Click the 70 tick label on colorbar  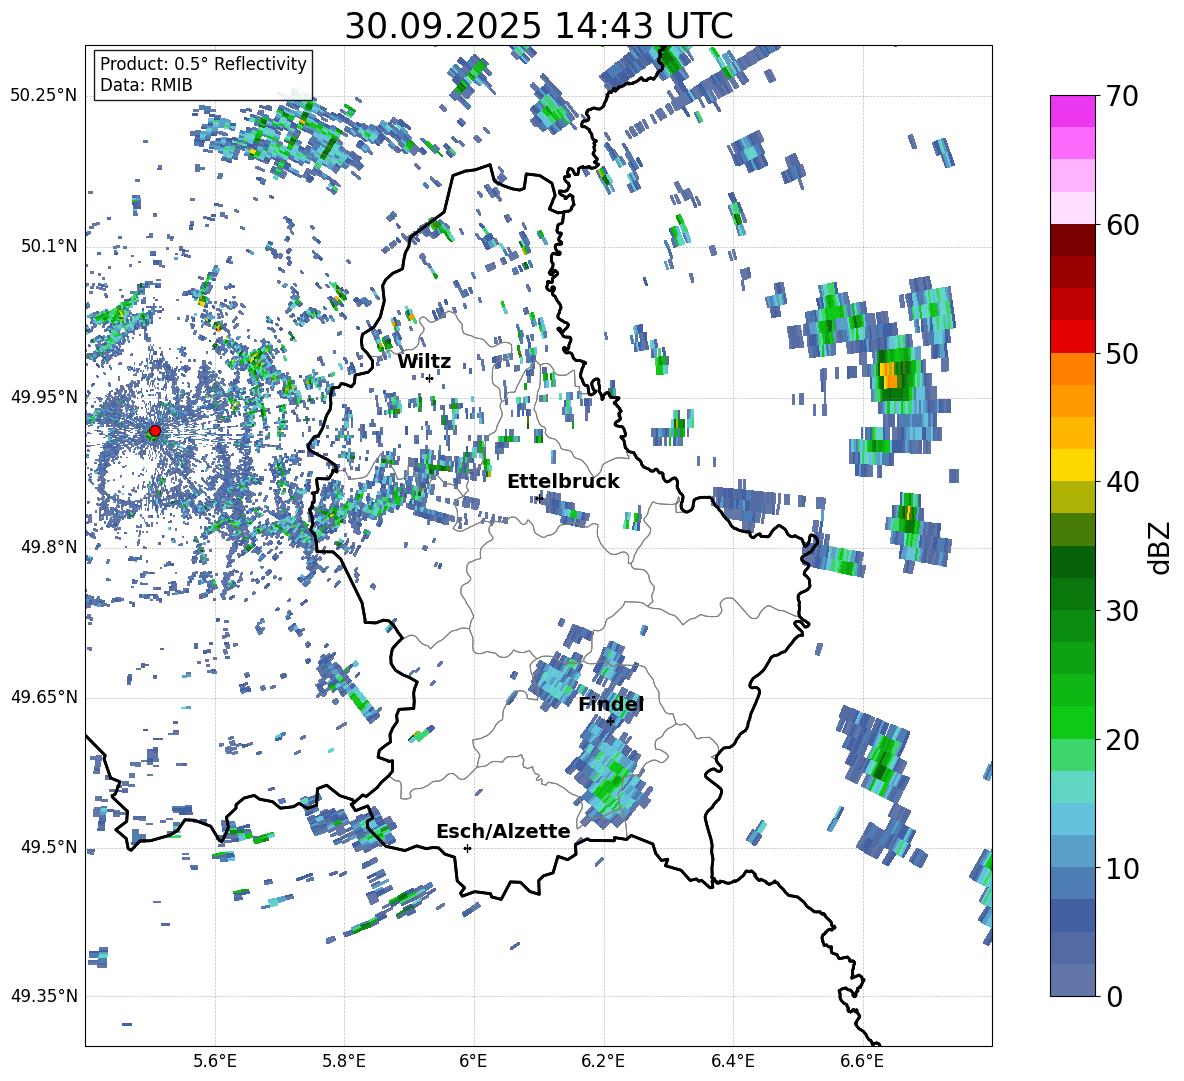tap(1122, 97)
